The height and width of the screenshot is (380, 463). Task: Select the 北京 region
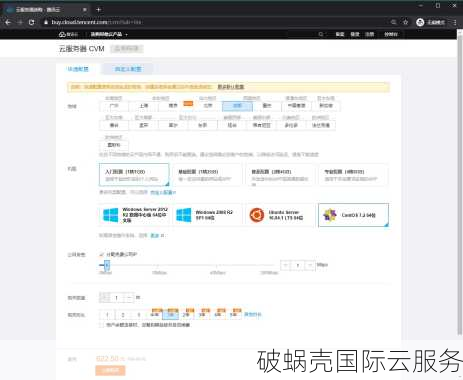click(x=208, y=106)
